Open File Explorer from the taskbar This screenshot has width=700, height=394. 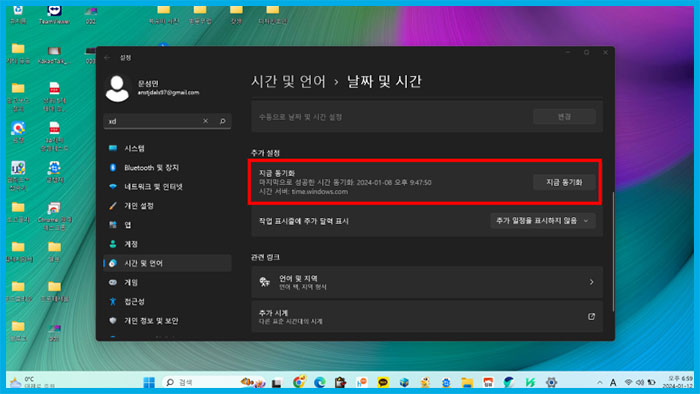[467, 382]
